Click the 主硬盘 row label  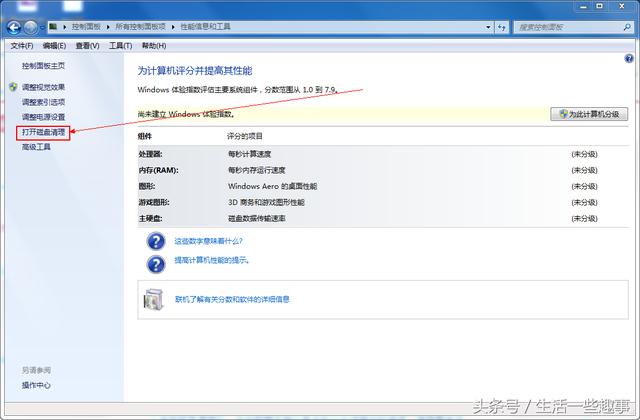(x=150, y=219)
